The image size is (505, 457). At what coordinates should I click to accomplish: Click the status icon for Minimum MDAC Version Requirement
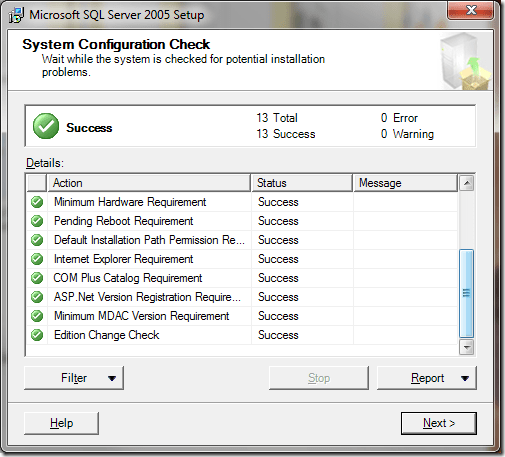(37, 316)
